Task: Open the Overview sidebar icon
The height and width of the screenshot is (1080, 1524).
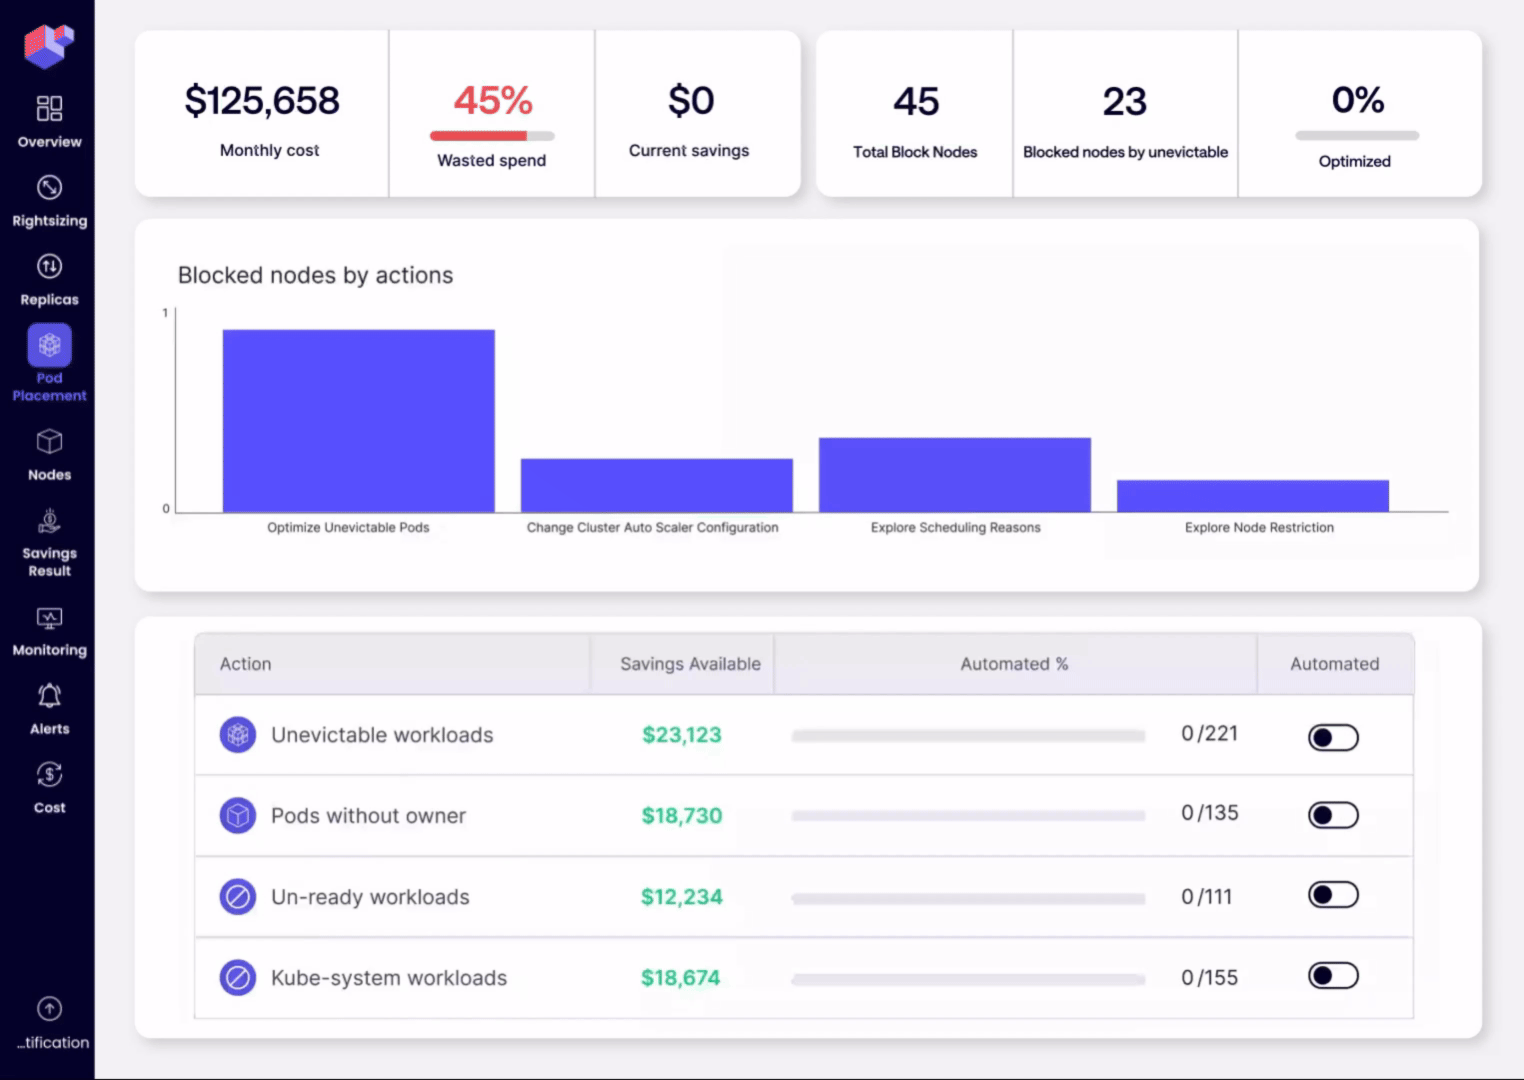Action: pyautogui.click(x=49, y=108)
